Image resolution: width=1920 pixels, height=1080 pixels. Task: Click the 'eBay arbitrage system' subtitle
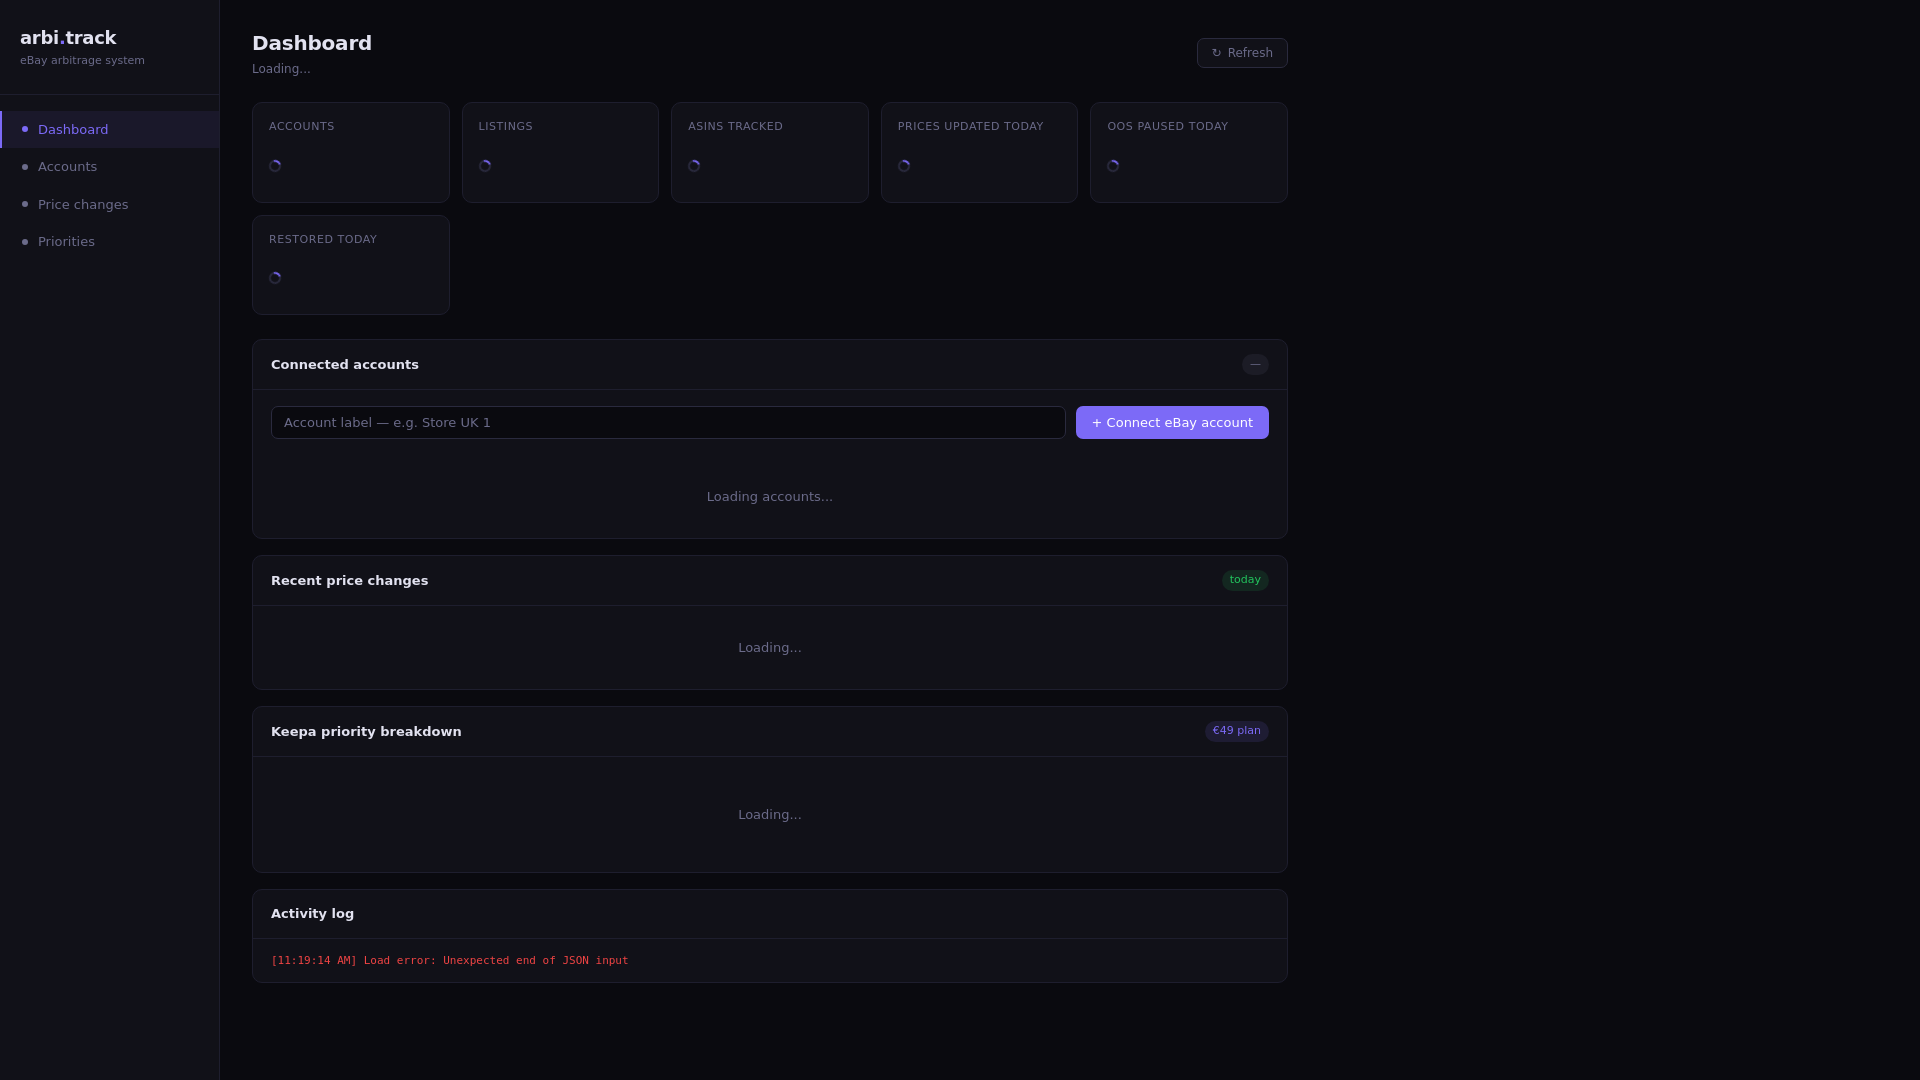point(82,61)
